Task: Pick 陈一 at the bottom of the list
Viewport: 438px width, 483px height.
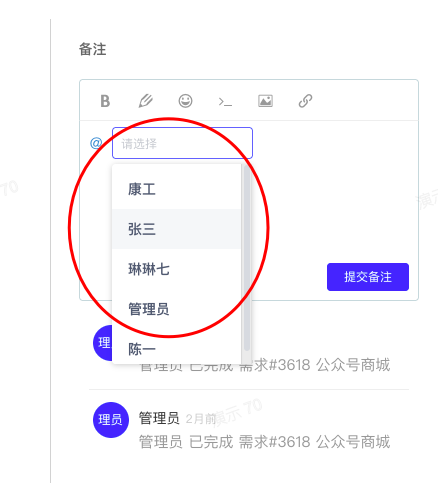Action: [176, 348]
